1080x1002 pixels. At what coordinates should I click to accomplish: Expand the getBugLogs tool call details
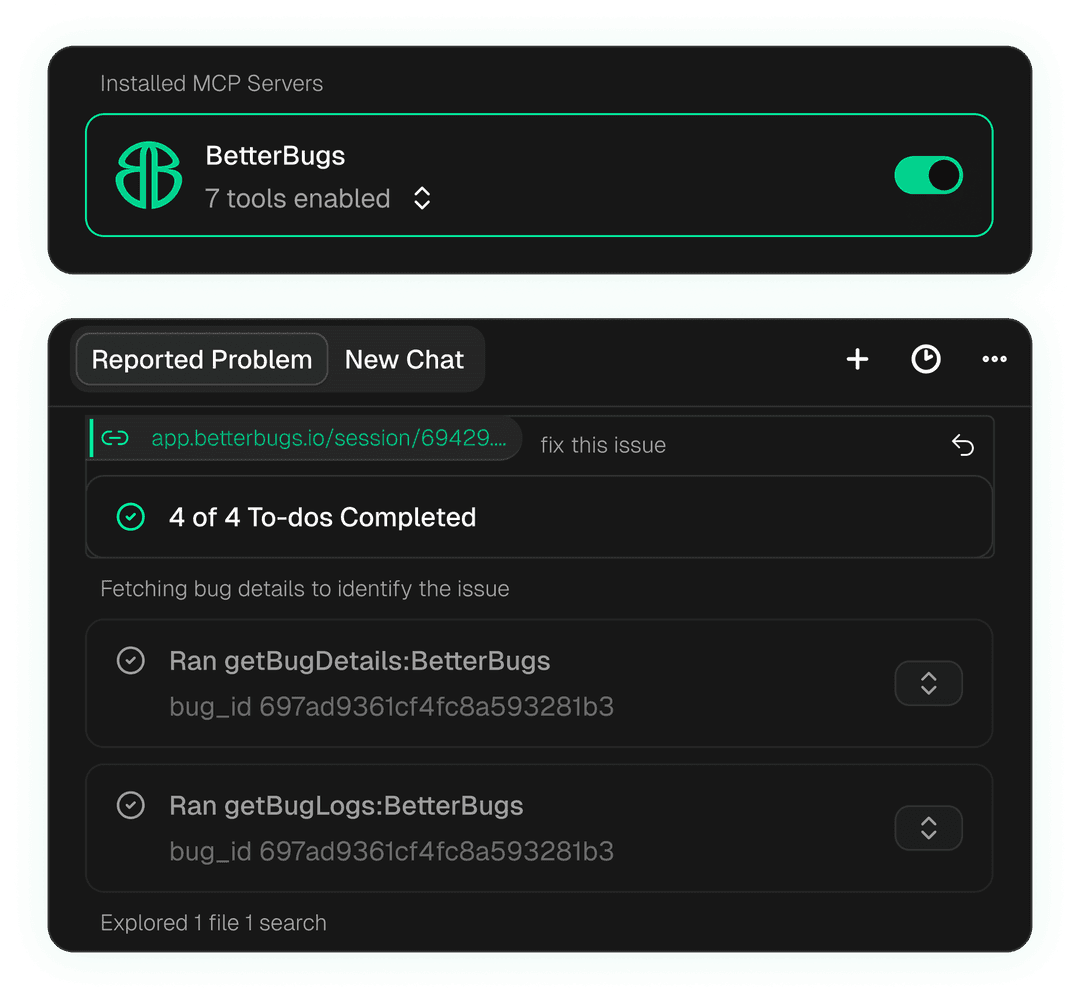tap(928, 828)
